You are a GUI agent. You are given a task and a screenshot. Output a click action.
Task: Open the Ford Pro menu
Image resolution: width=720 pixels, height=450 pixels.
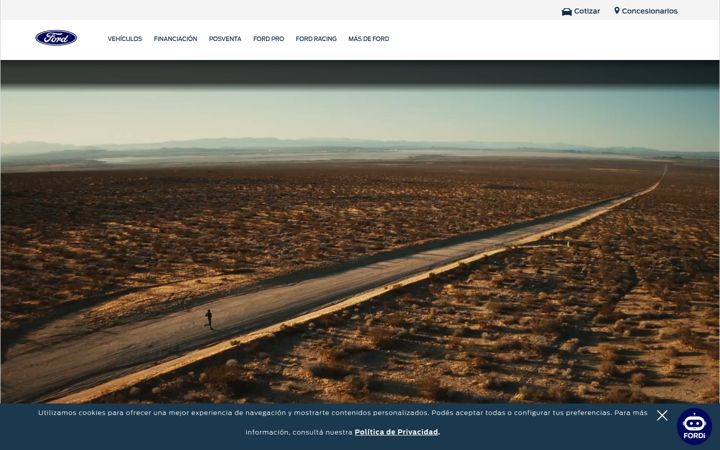pos(269,39)
